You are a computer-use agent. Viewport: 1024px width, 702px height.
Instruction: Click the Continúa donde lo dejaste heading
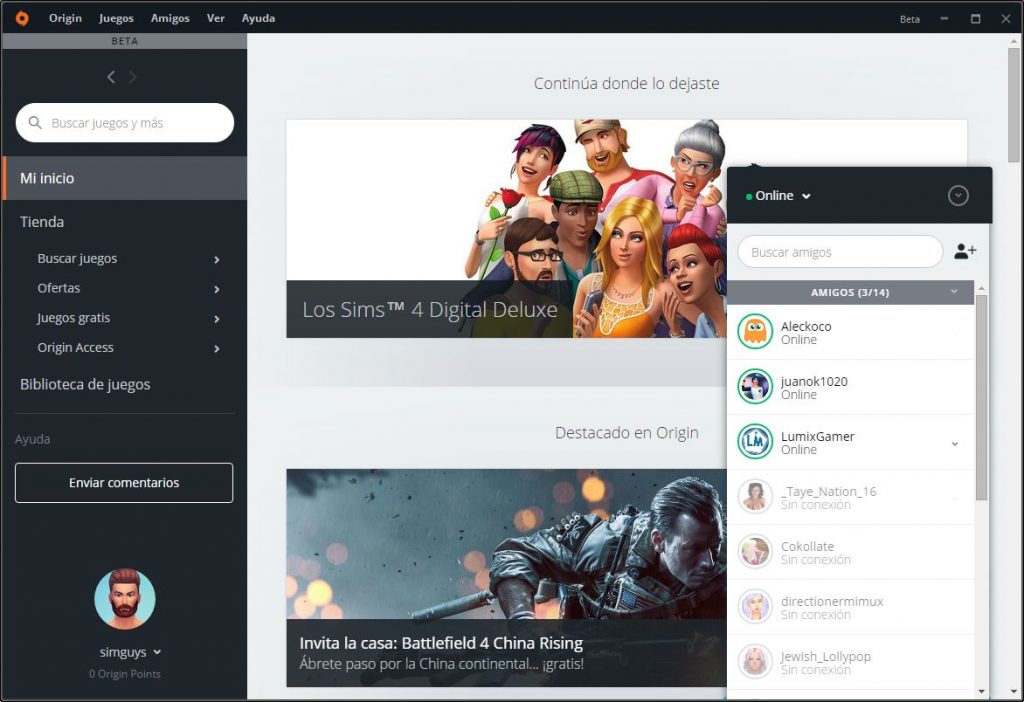point(626,84)
